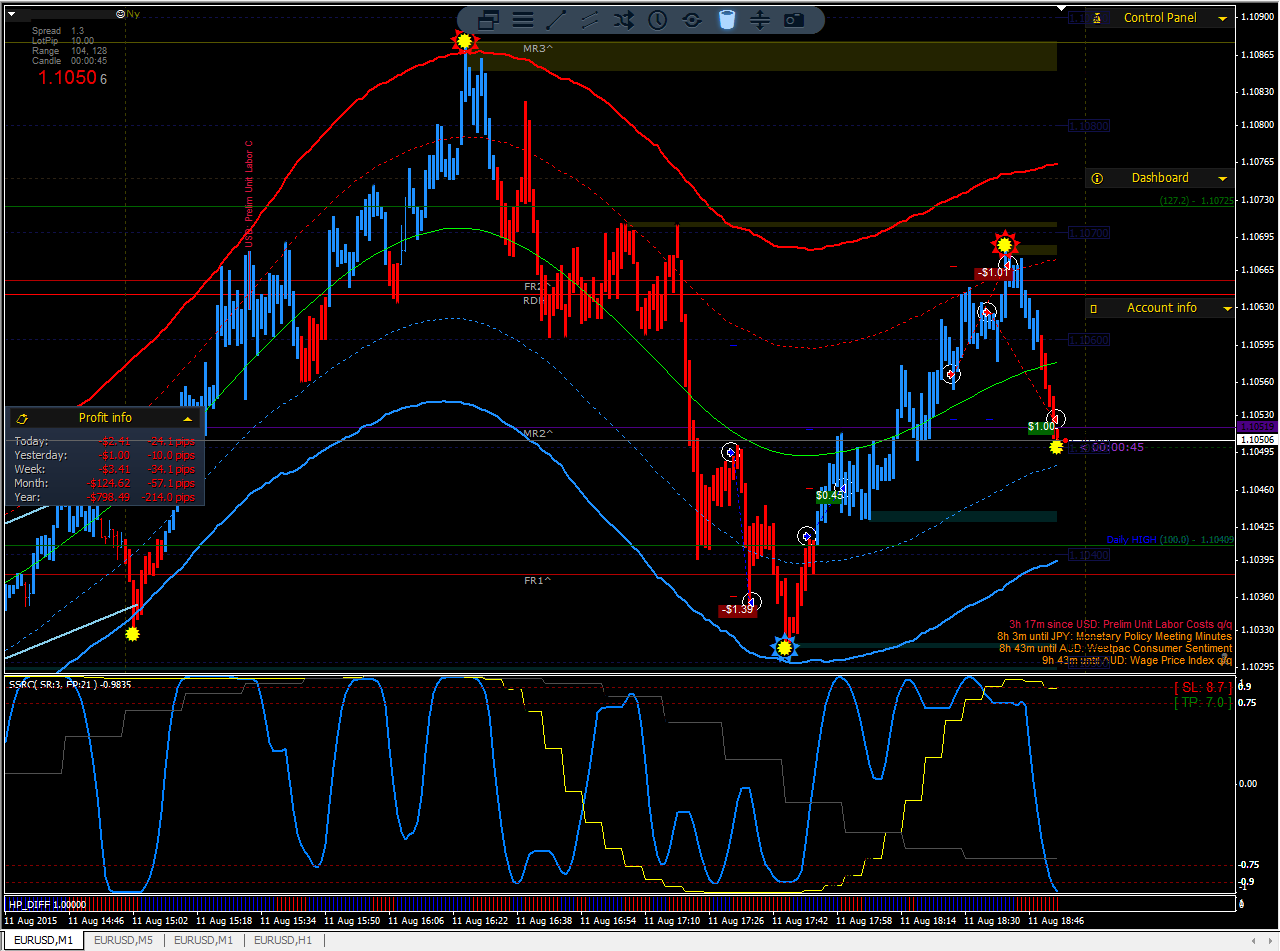
Task: Click the Yesterday row in Profit info
Action: pos(105,455)
